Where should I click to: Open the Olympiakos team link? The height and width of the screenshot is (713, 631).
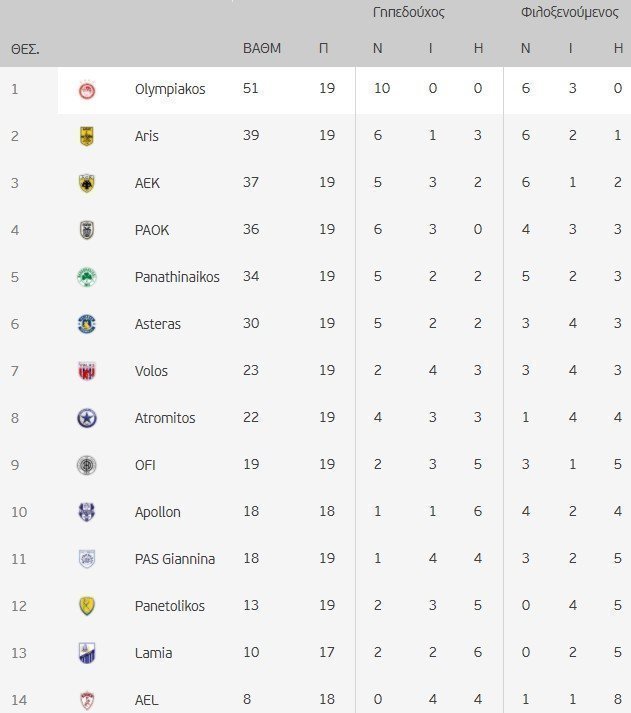pyautogui.click(x=170, y=89)
